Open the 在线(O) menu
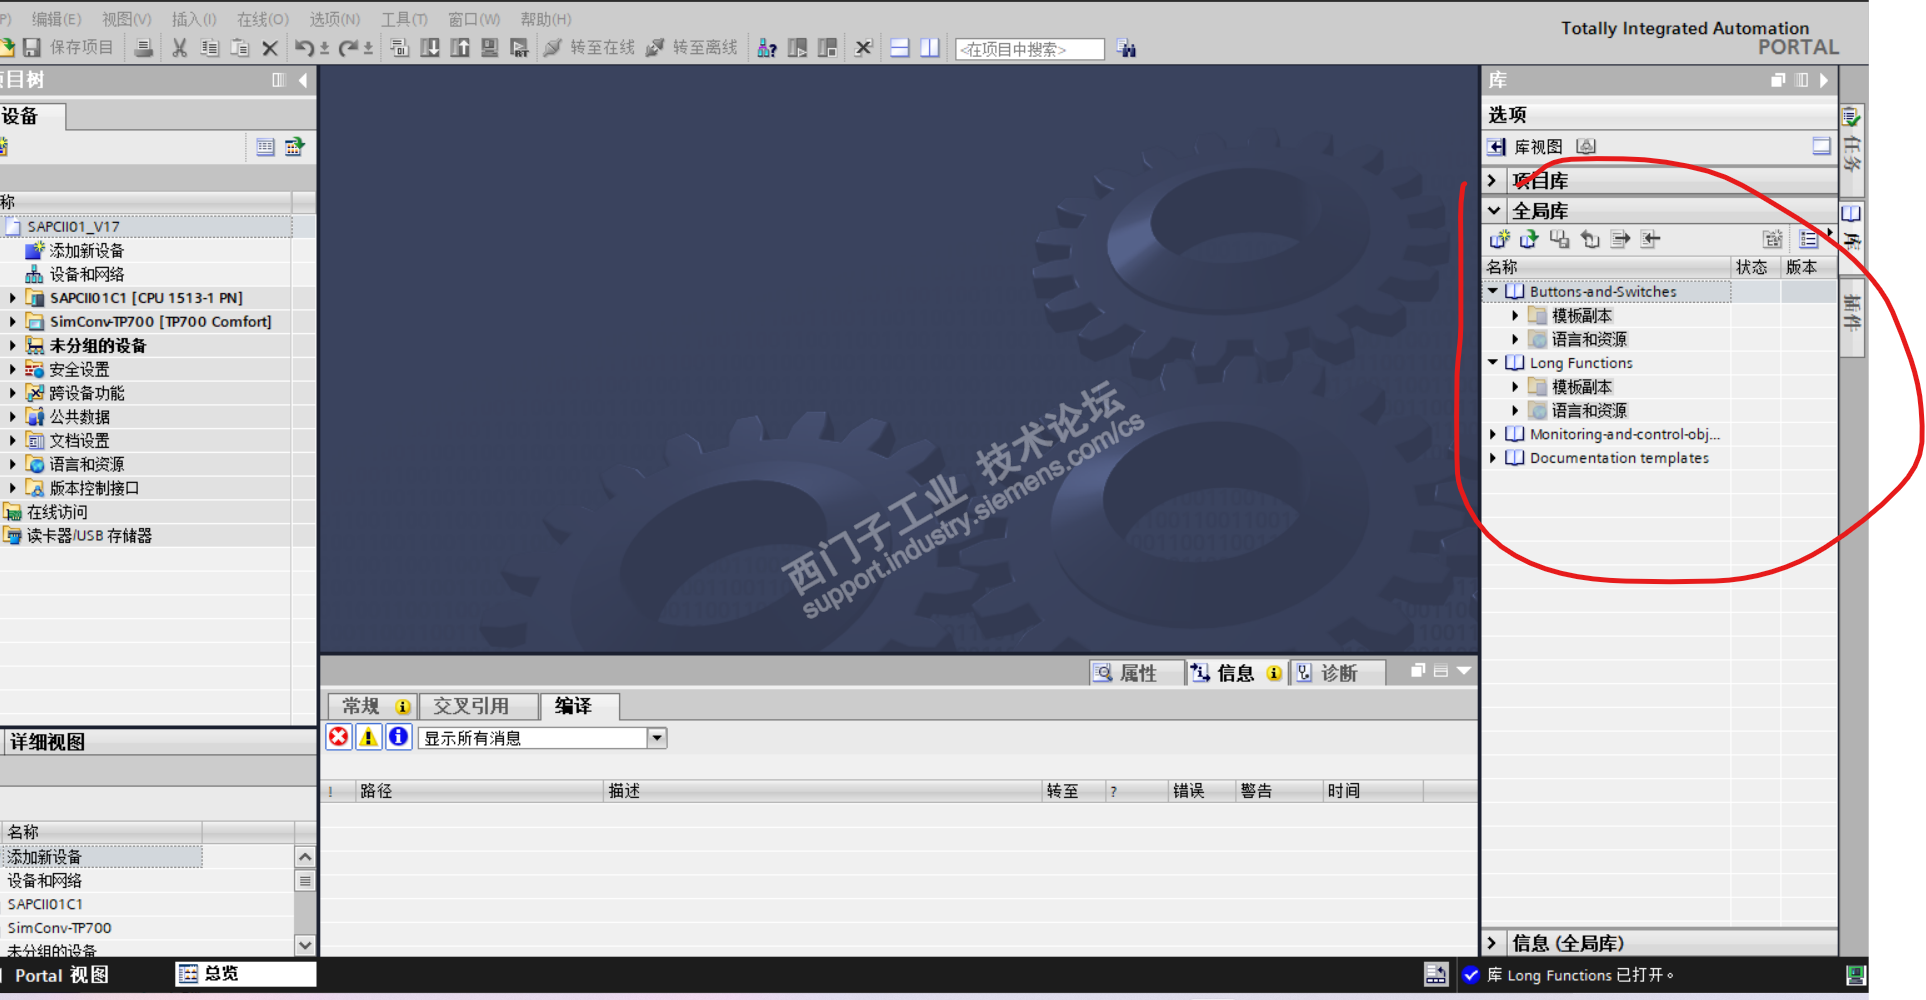This screenshot has height=1000, width=1926. point(262,19)
